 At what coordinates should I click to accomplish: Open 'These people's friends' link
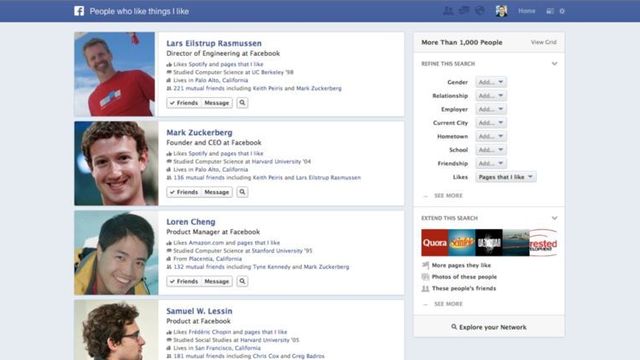[x=464, y=288]
